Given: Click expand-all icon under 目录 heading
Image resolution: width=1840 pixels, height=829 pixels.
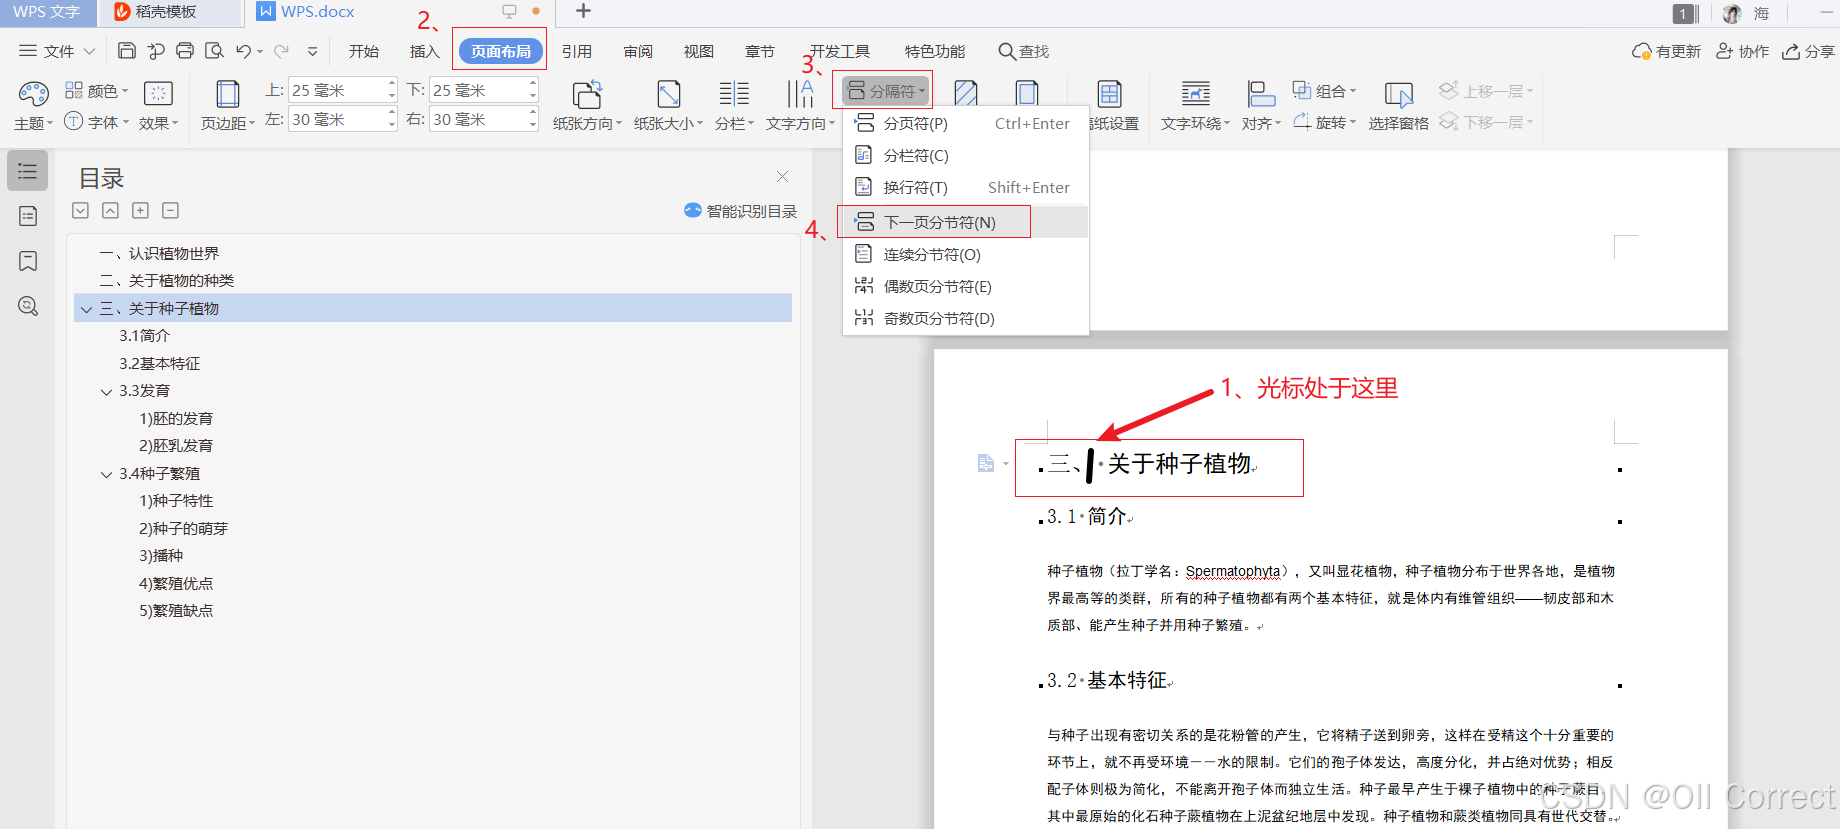Looking at the screenshot, I should [81, 210].
